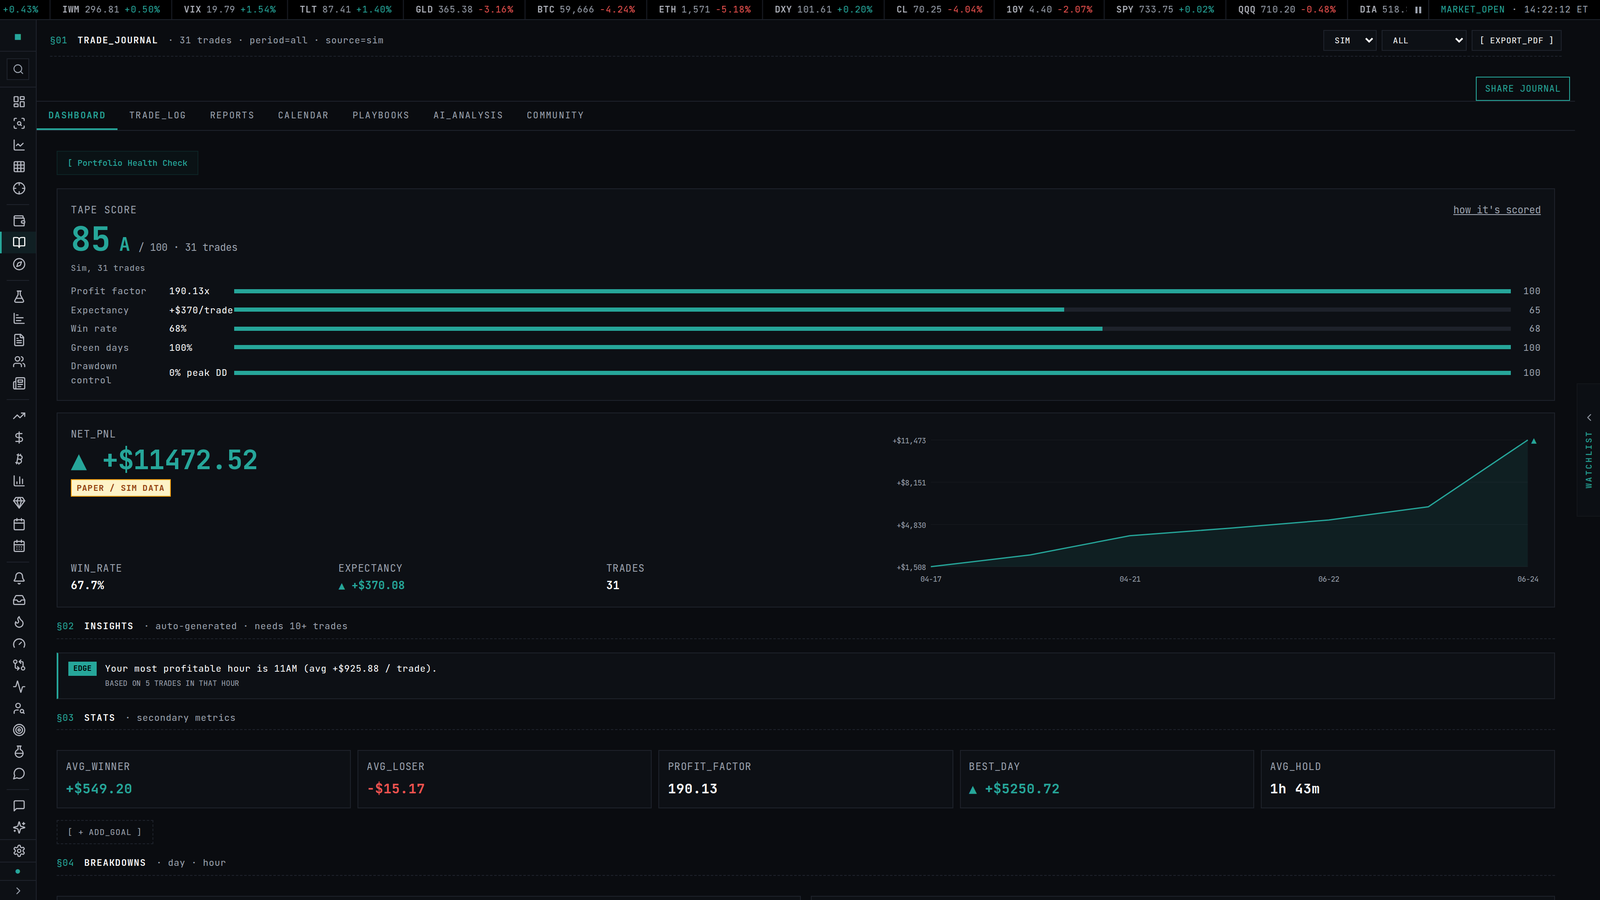Switch to the REPORTS tab

tap(232, 116)
